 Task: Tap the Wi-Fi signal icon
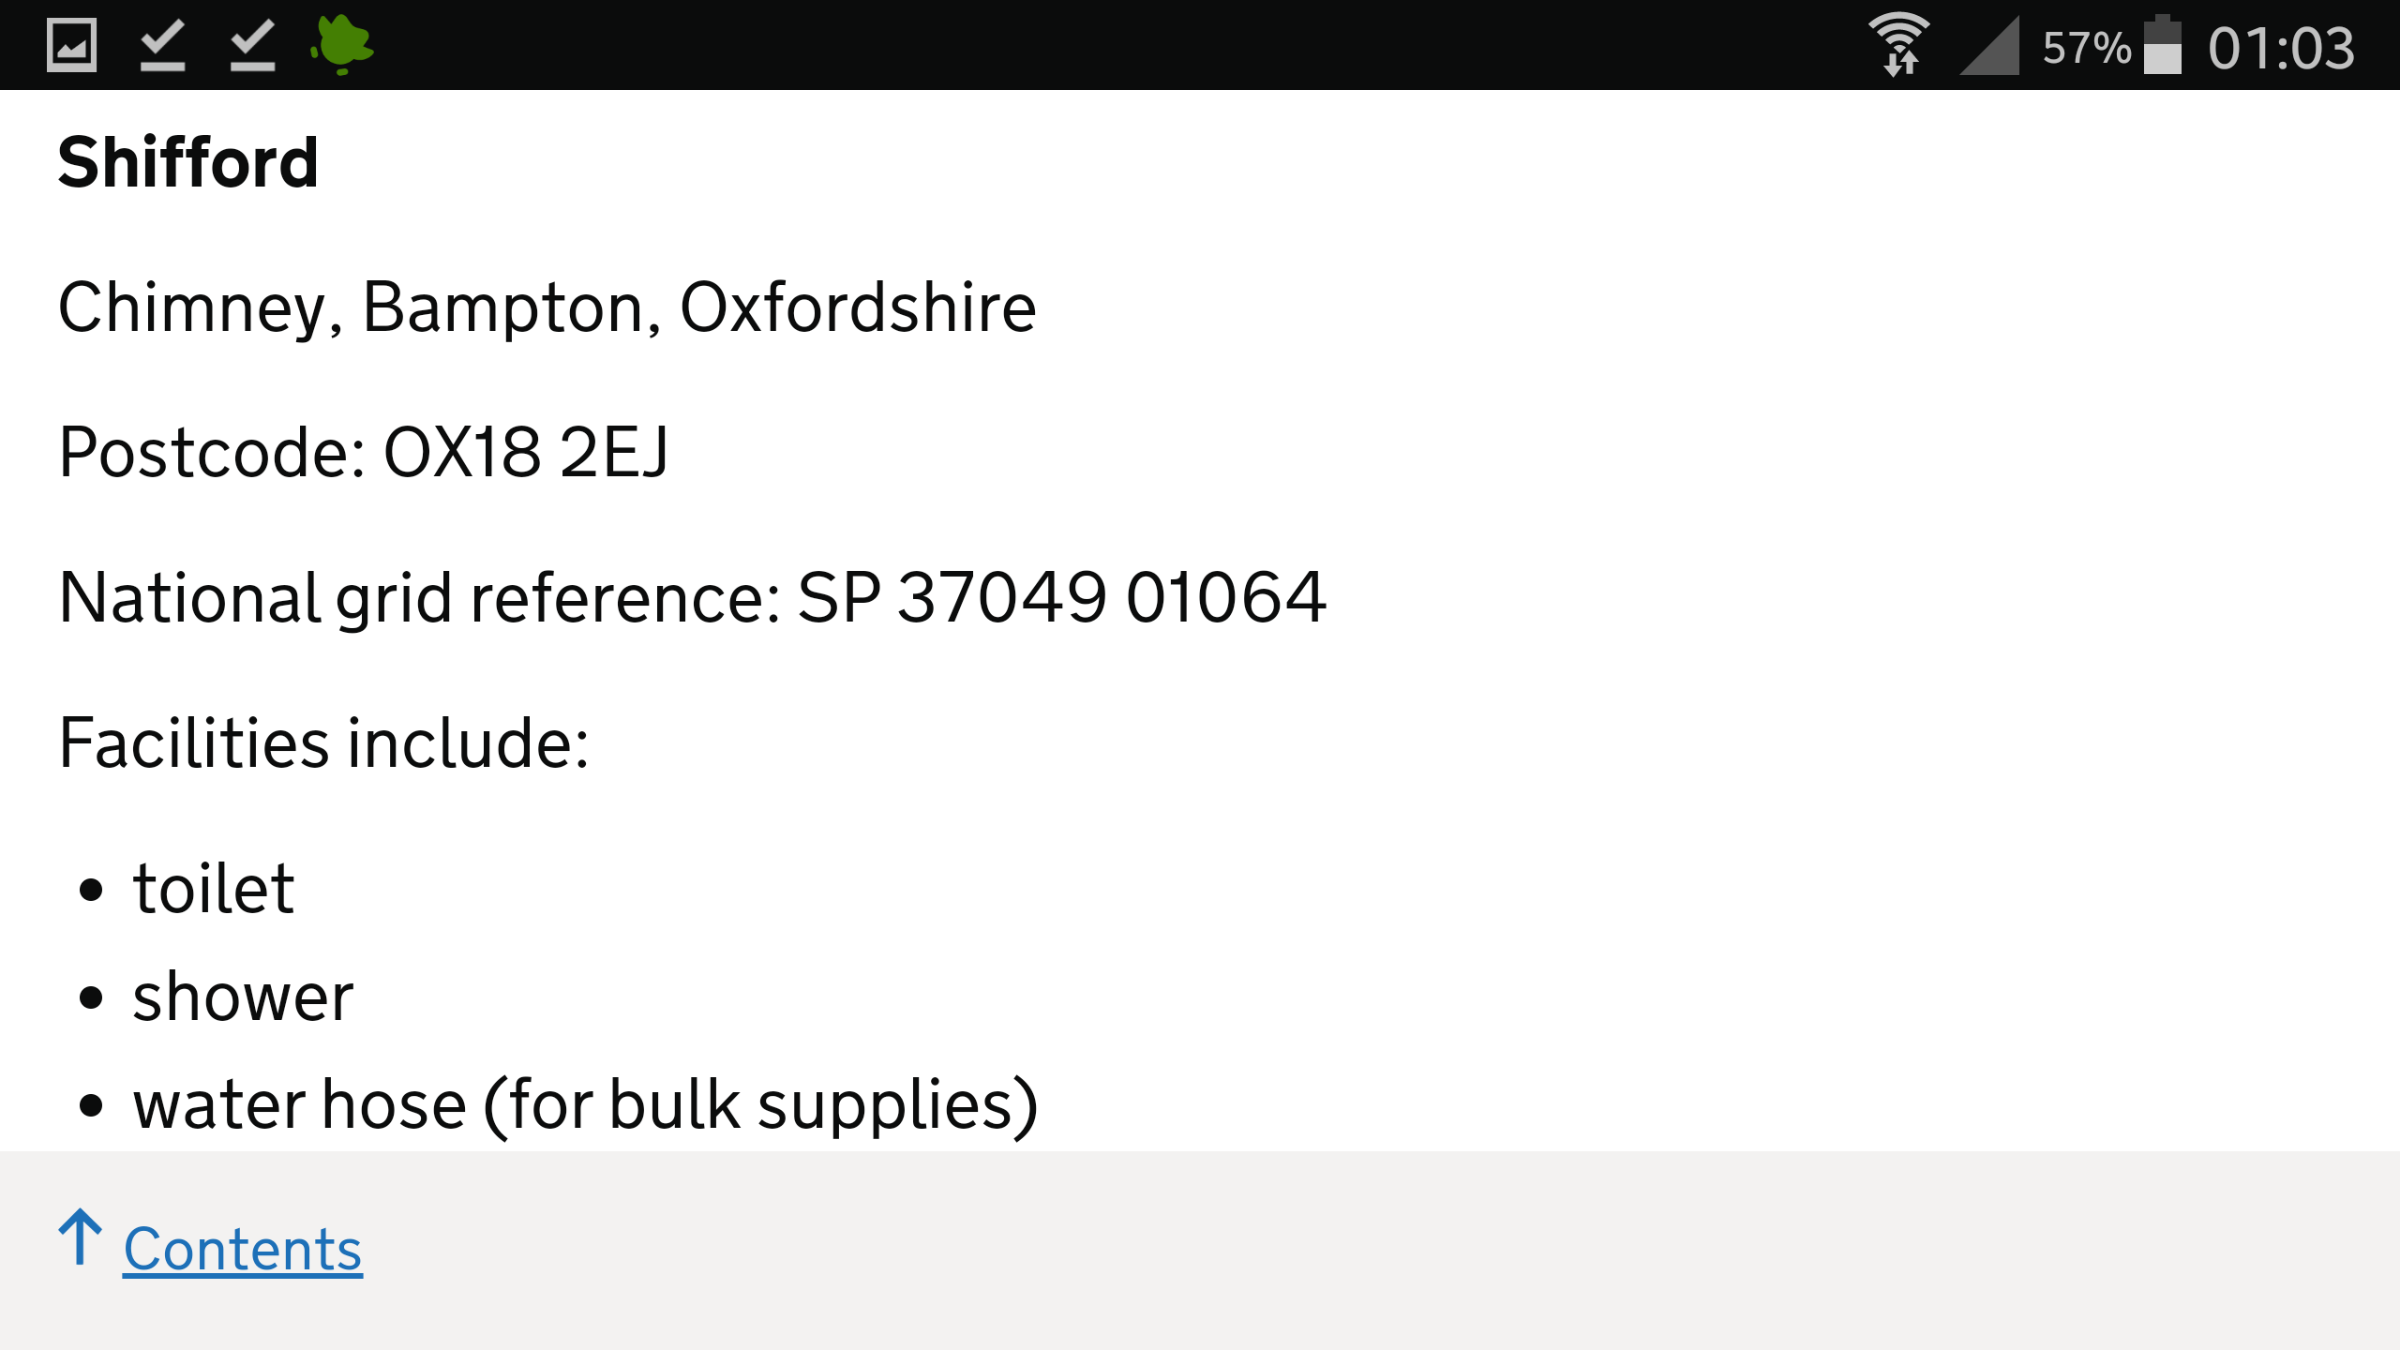click(1900, 45)
